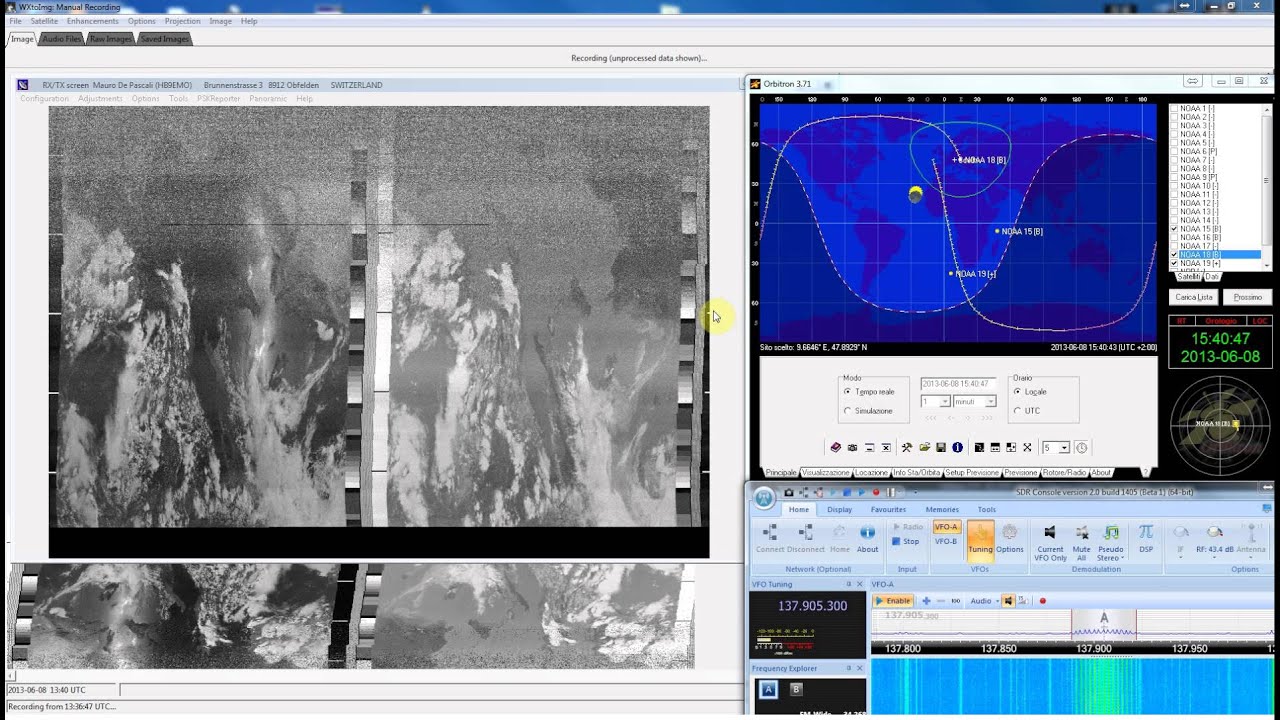Select VFO-A button in VFOs group

coord(946,527)
